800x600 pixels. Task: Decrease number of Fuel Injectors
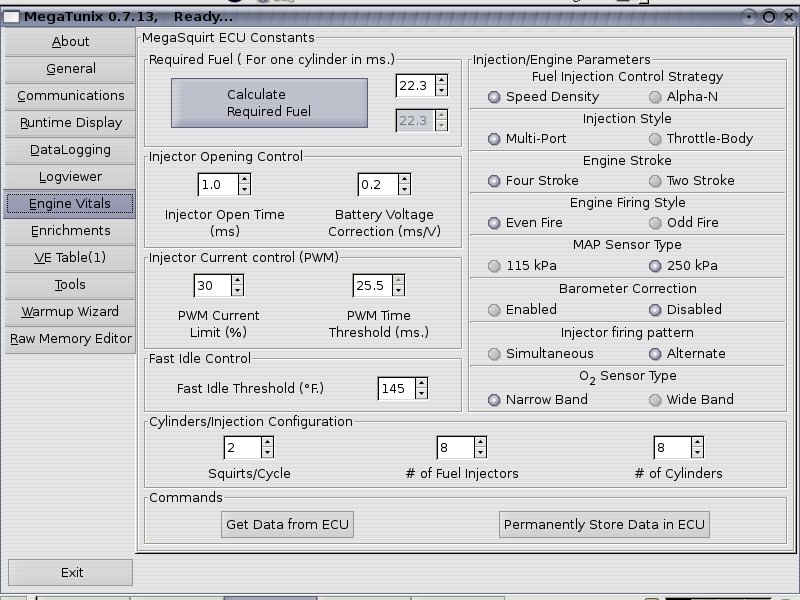(x=480, y=453)
